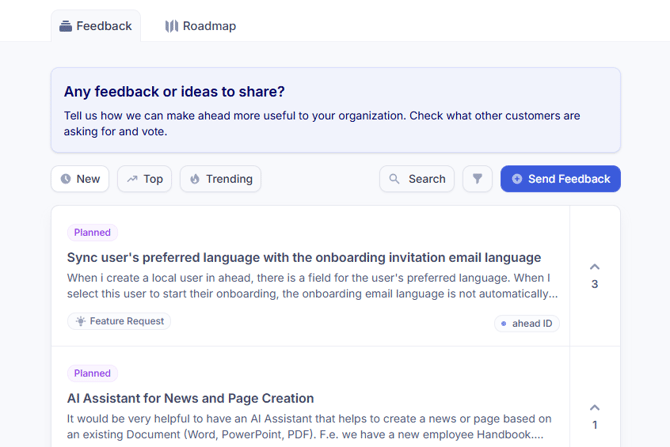The width and height of the screenshot is (670, 447).
Task: Open the Feedback tab
Action: click(x=95, y=26)
